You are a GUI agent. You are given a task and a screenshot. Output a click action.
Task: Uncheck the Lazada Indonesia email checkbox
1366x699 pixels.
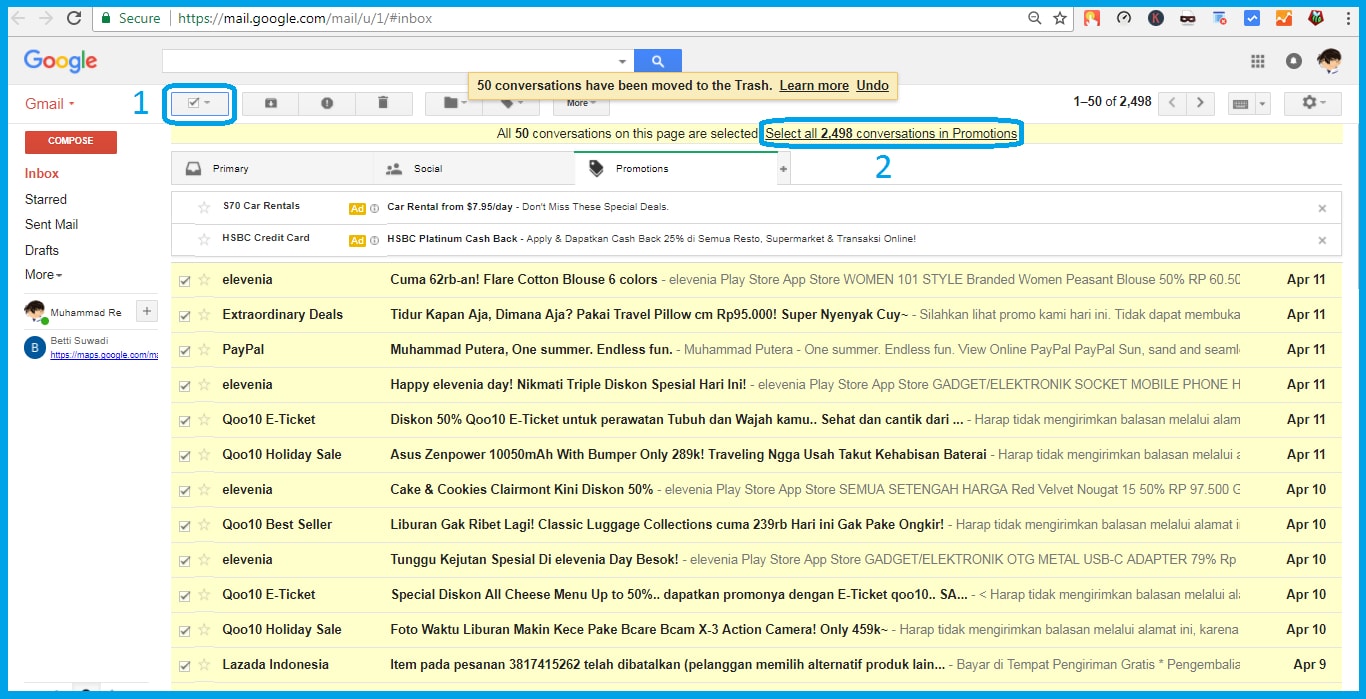pos(184,666)
